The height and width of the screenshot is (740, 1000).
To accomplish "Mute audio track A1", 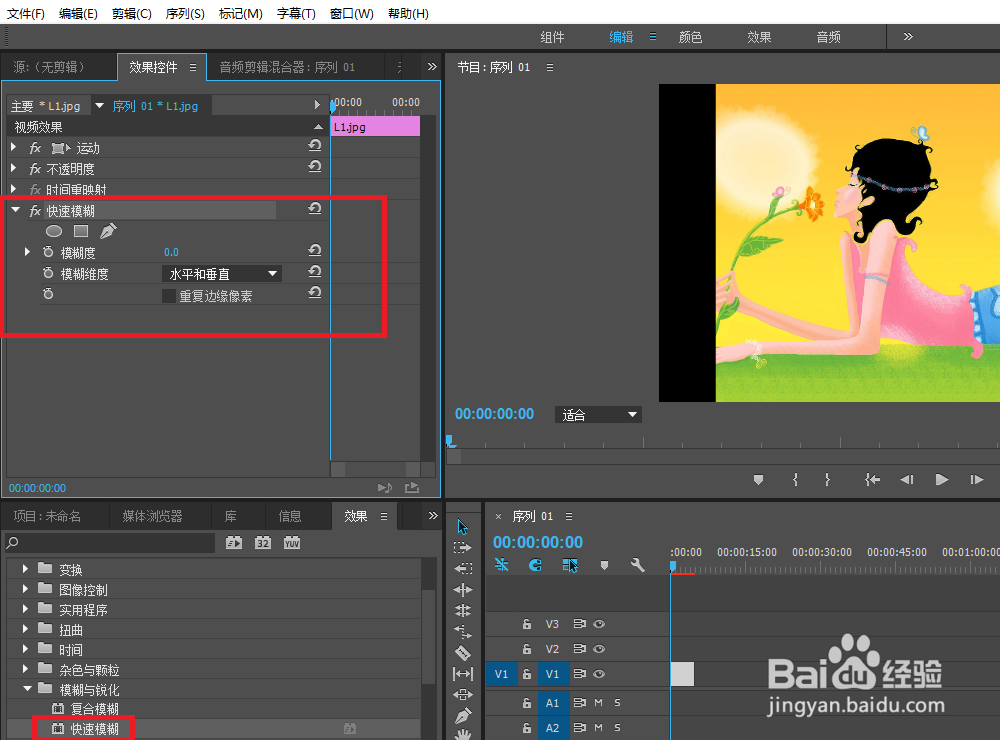I will [x=598, y=702].
